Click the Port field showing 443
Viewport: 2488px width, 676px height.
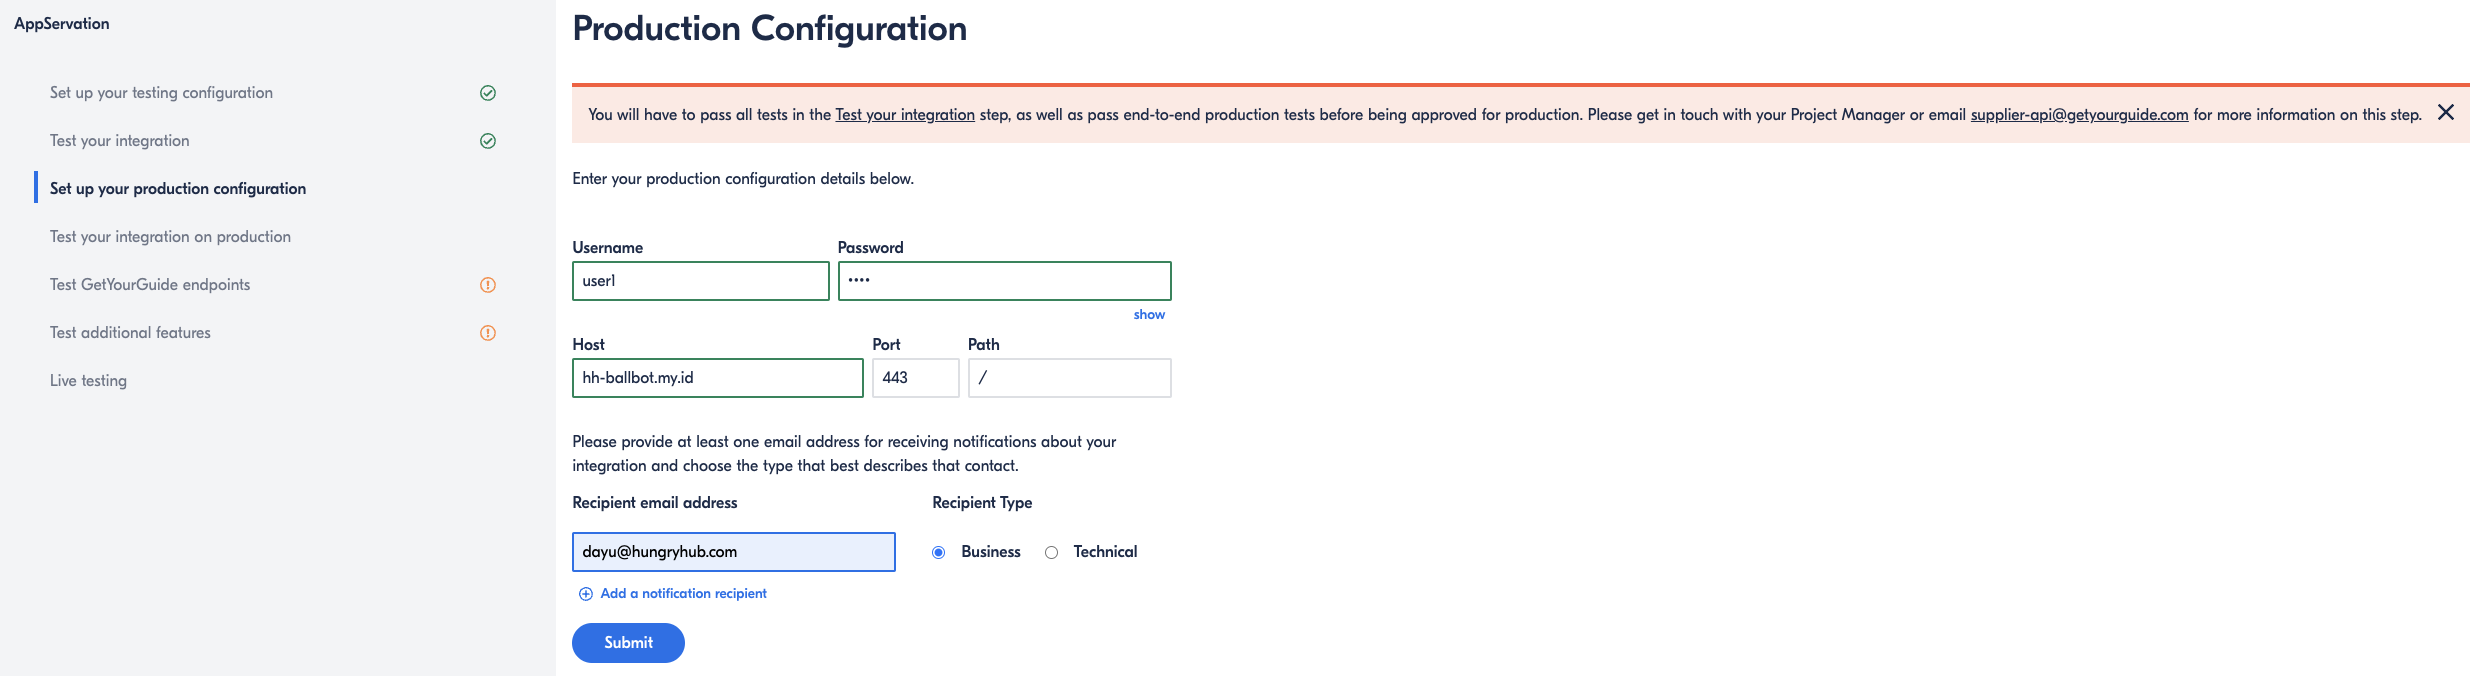[915, 378]
